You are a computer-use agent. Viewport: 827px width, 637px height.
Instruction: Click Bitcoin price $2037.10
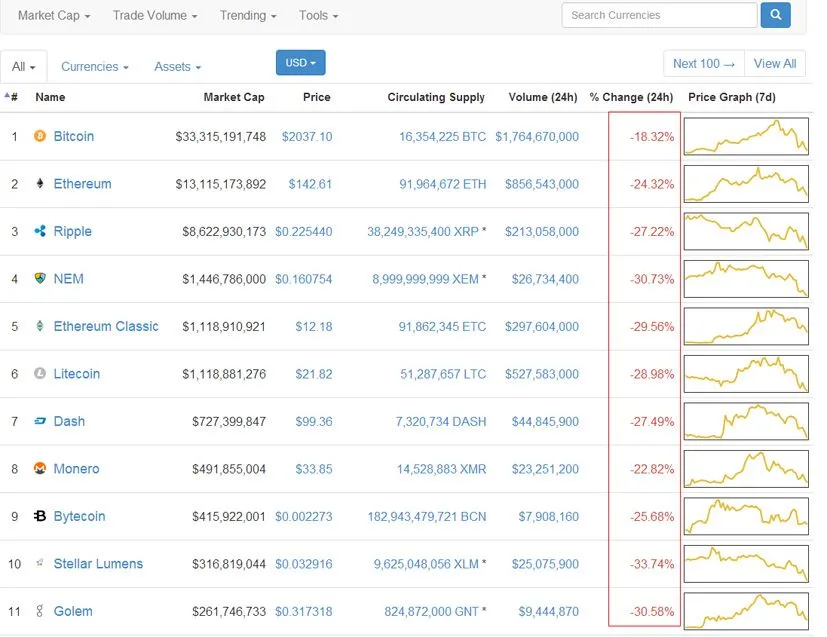[307, 137]
